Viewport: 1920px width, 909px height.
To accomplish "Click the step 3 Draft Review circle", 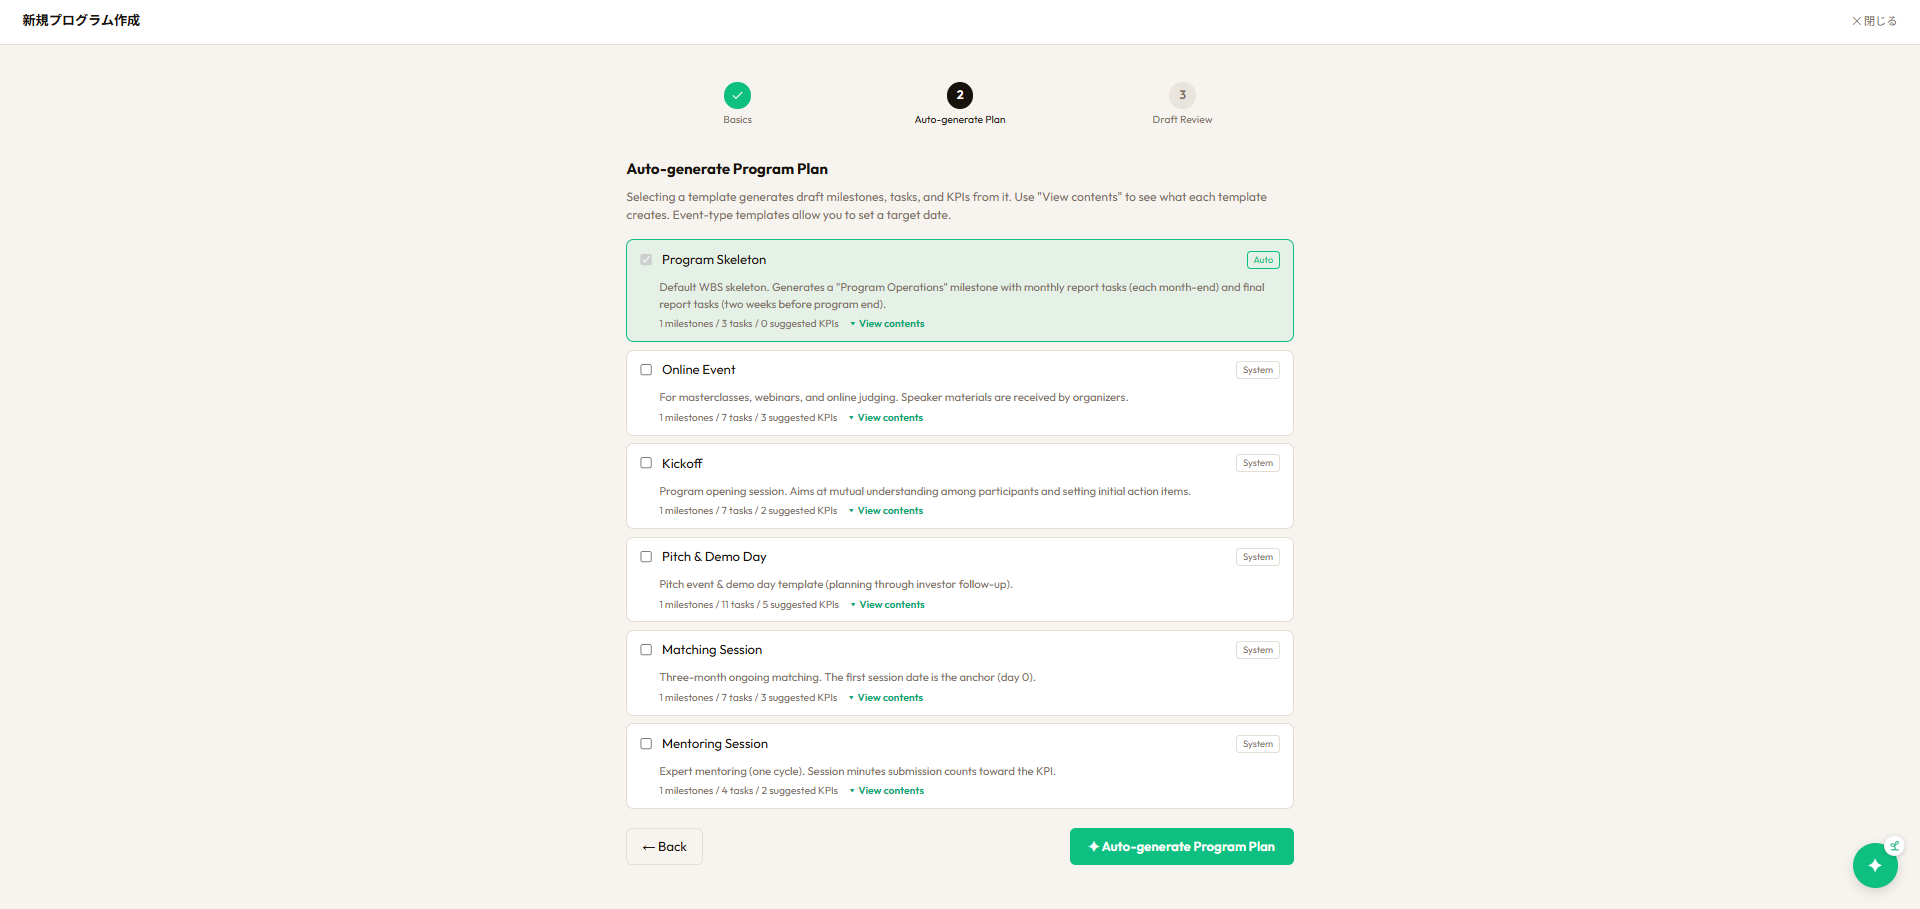I will [x=1182, y=95].
